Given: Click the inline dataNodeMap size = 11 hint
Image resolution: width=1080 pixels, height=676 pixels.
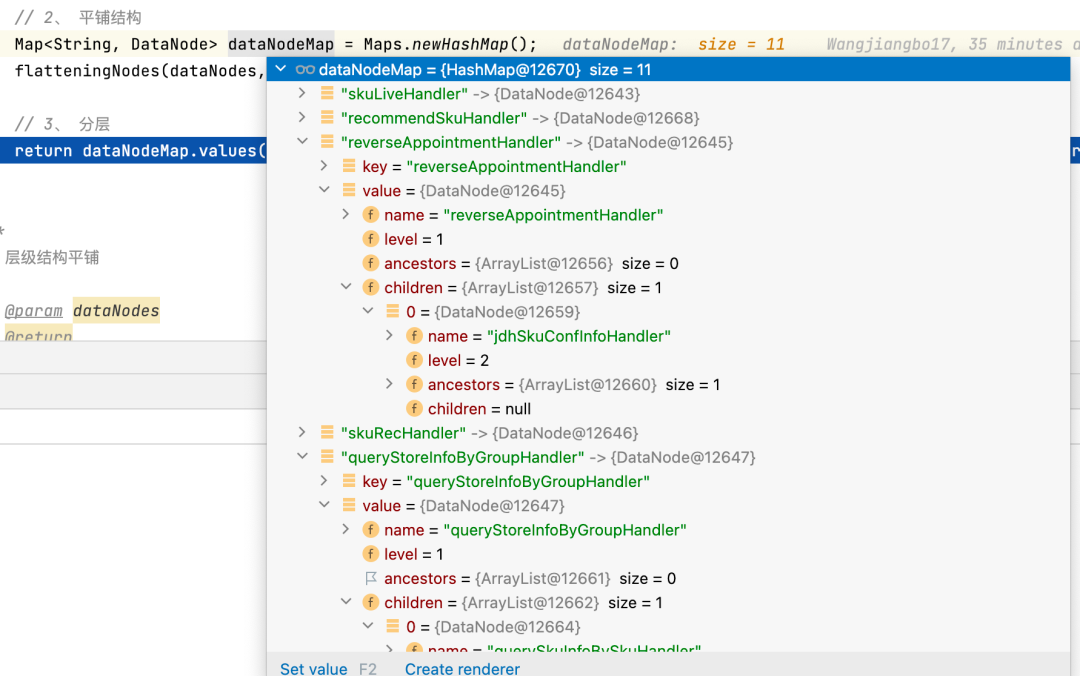Looking at the screenshot, I should point(673,44).
